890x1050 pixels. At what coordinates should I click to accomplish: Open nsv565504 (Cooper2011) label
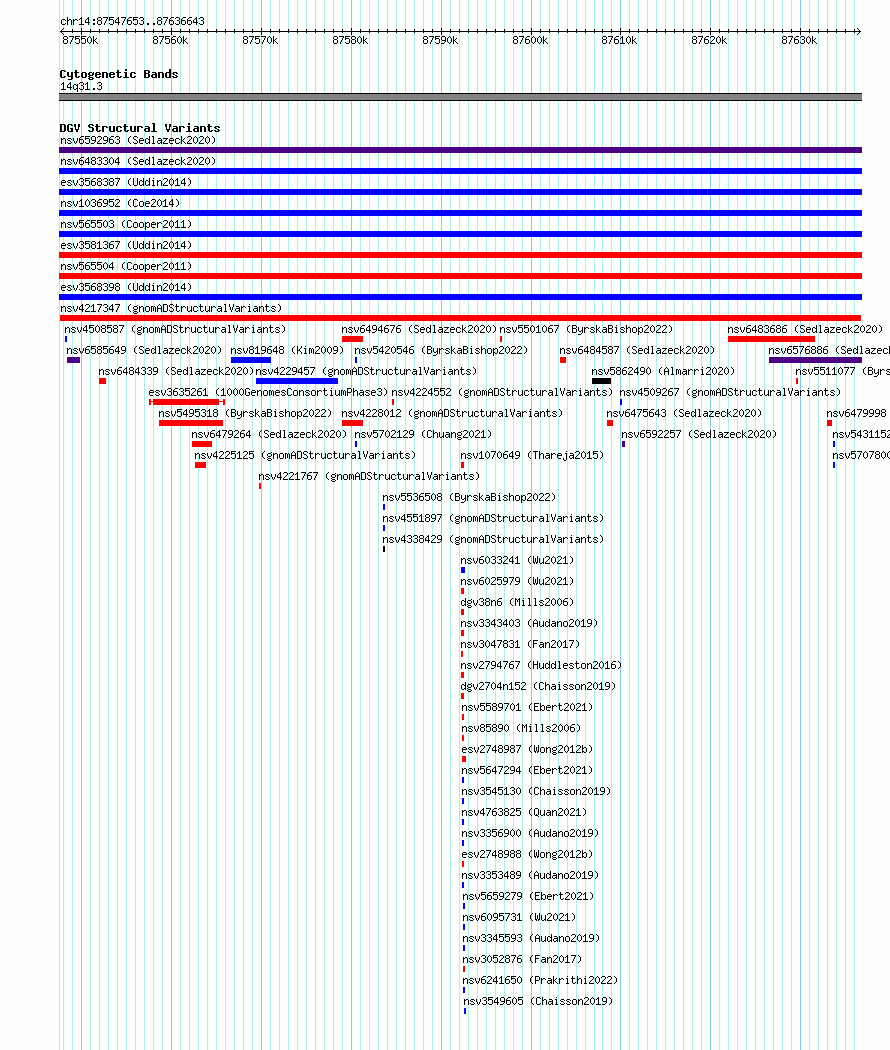(x=126, y=267)
